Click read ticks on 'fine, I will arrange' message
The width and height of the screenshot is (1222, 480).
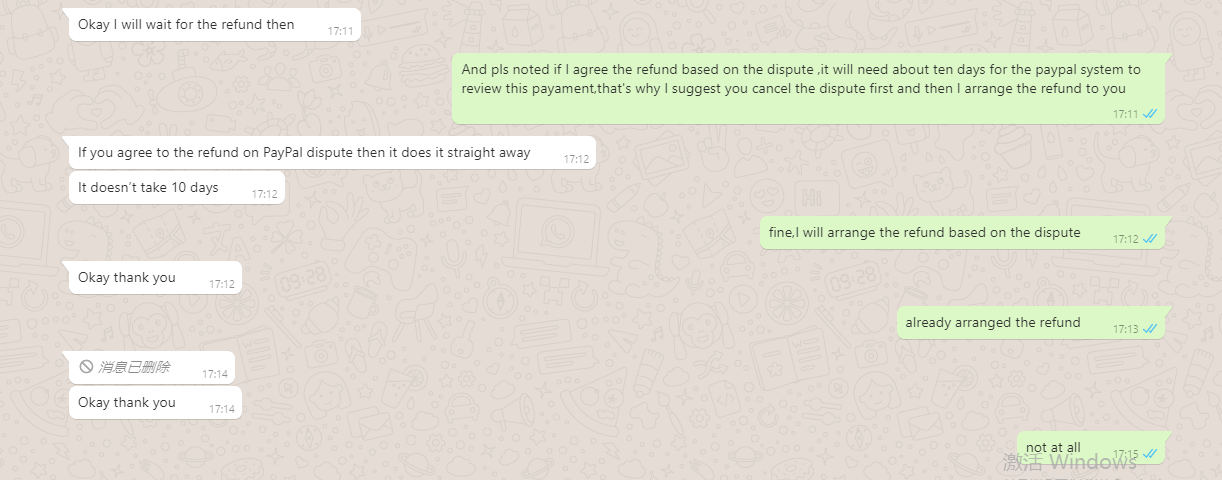point(1150,239)
